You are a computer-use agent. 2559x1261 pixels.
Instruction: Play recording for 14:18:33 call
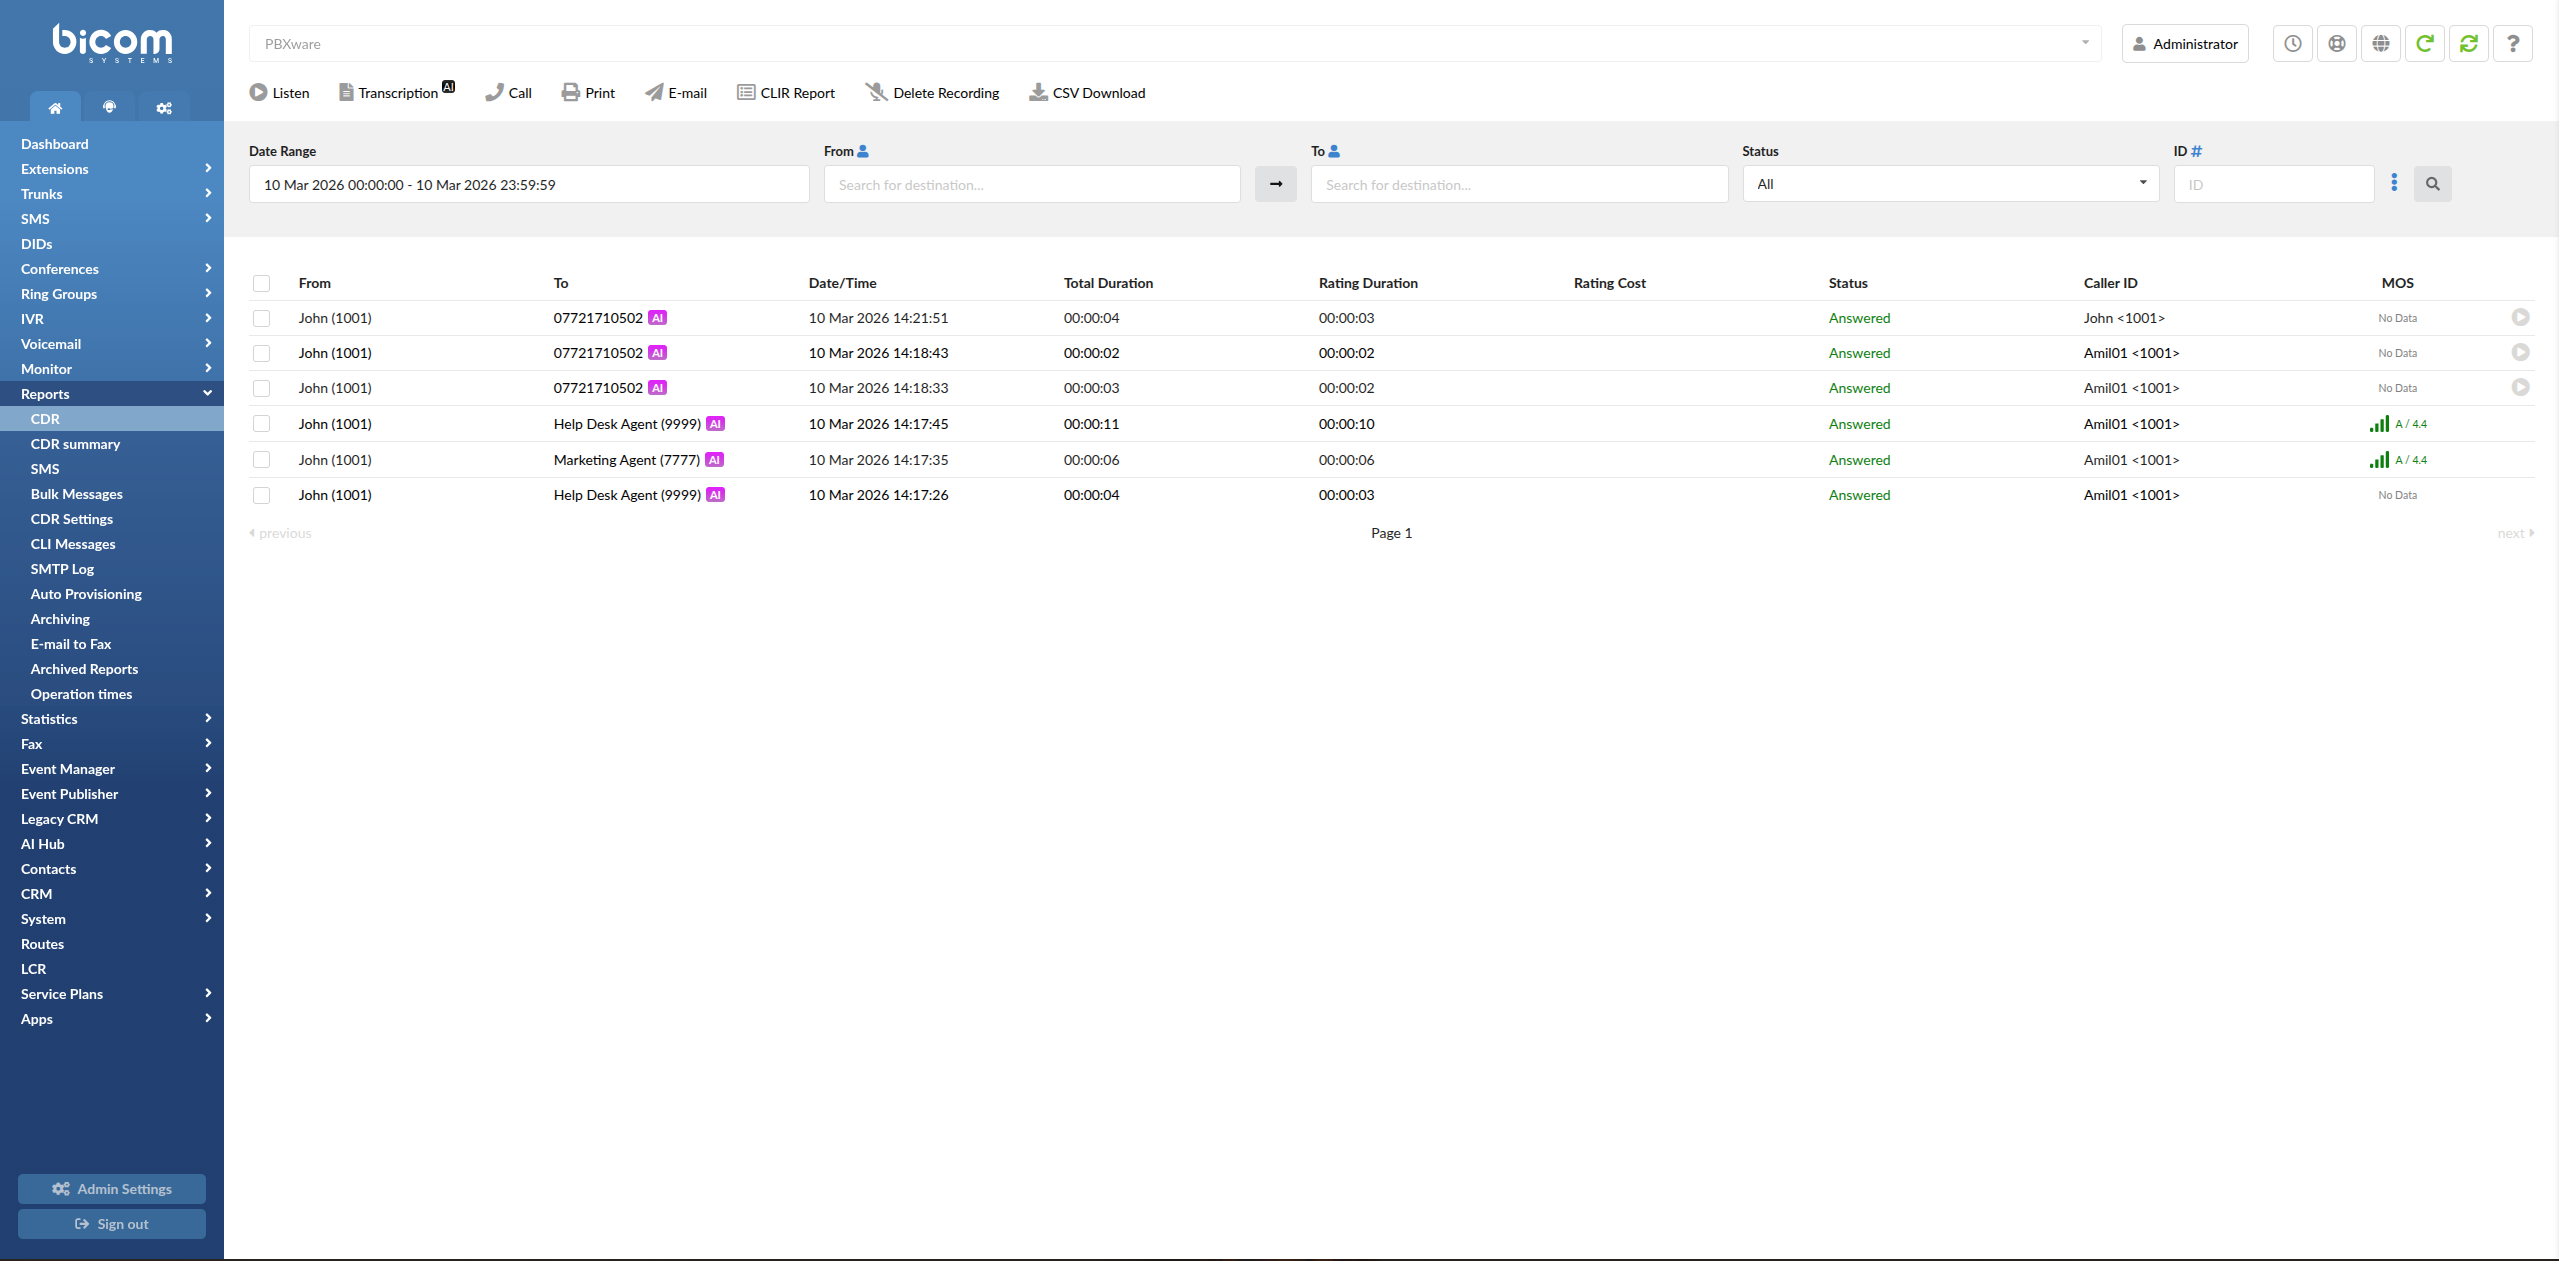(x=2521, y=387)
